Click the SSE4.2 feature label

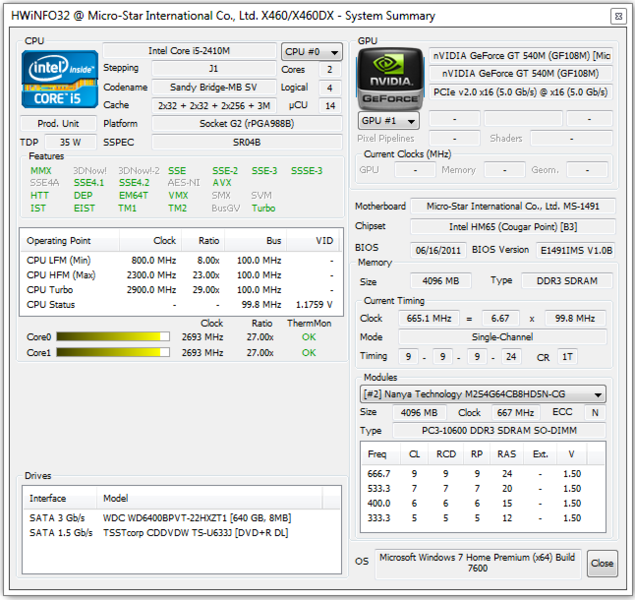(134, 183)
